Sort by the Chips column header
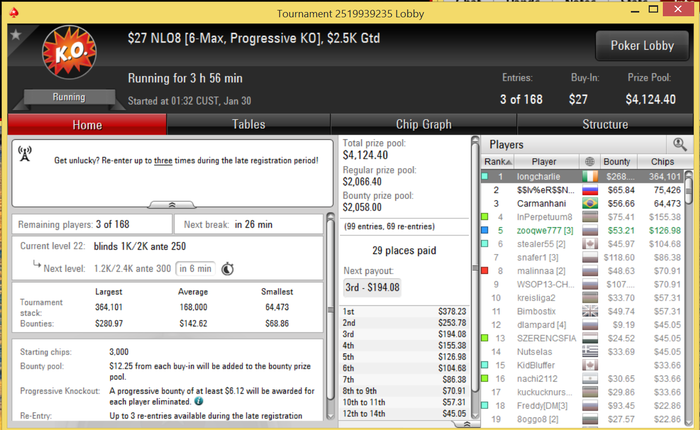Screen dimensions: 700x430 click(662, 161)
